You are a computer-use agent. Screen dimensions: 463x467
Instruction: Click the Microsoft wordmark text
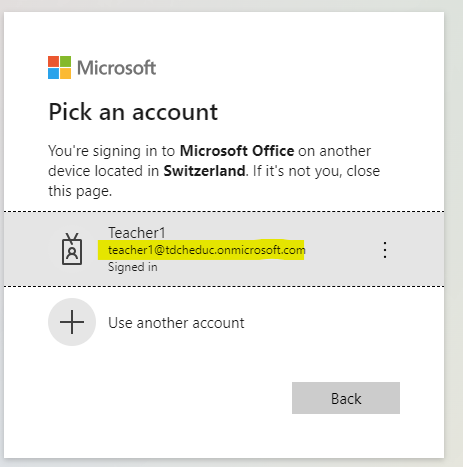coord(116,68)
